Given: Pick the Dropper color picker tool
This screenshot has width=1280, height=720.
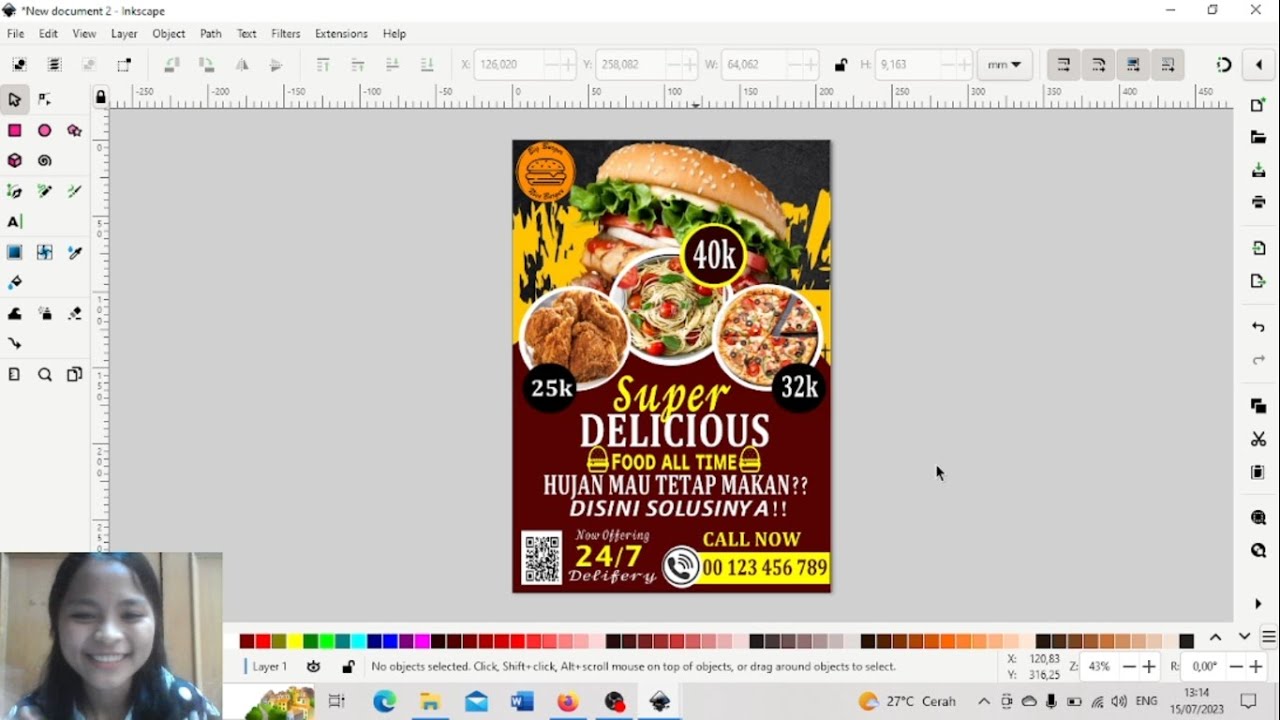Looking at the screenshot, I should point(74,252).
